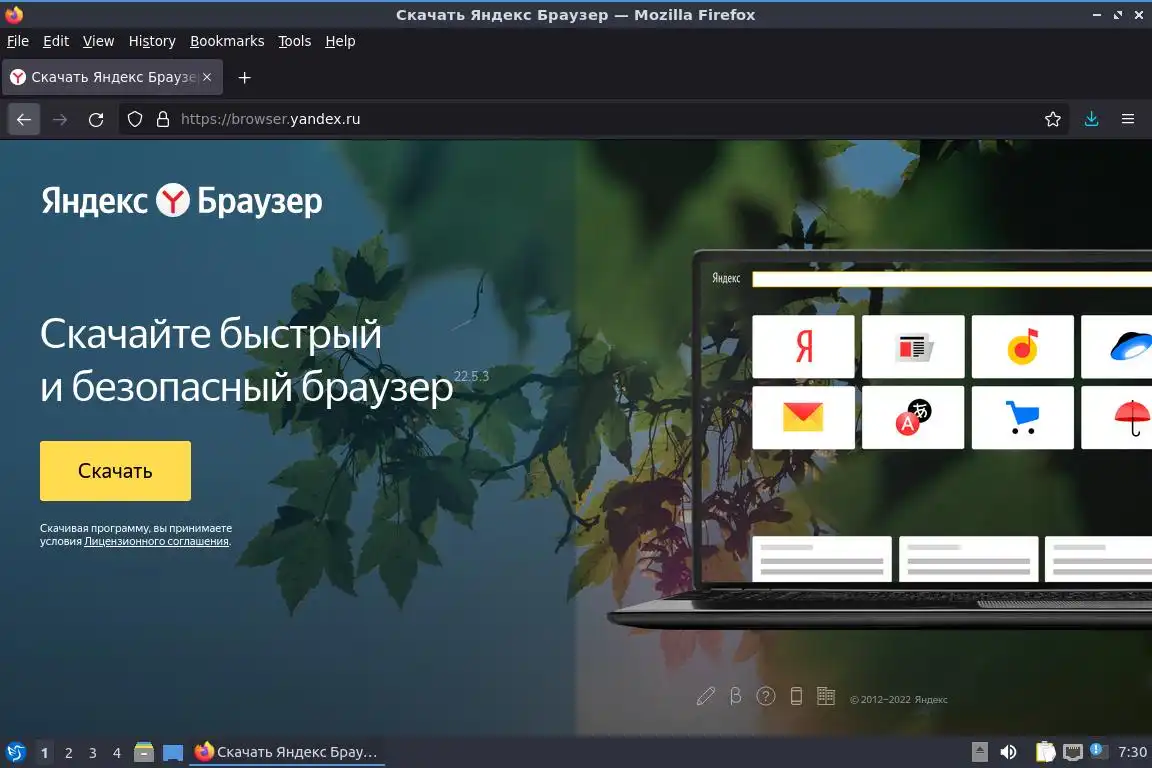Switch to workspace 1 in taskbar
This screenshot has width=1152, height=768.
[x=45, y=753]
